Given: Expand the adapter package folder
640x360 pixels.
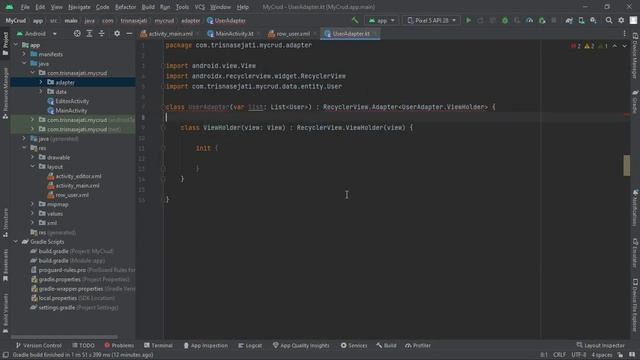Looking at the screenshot, I should (x=41, y=82).
